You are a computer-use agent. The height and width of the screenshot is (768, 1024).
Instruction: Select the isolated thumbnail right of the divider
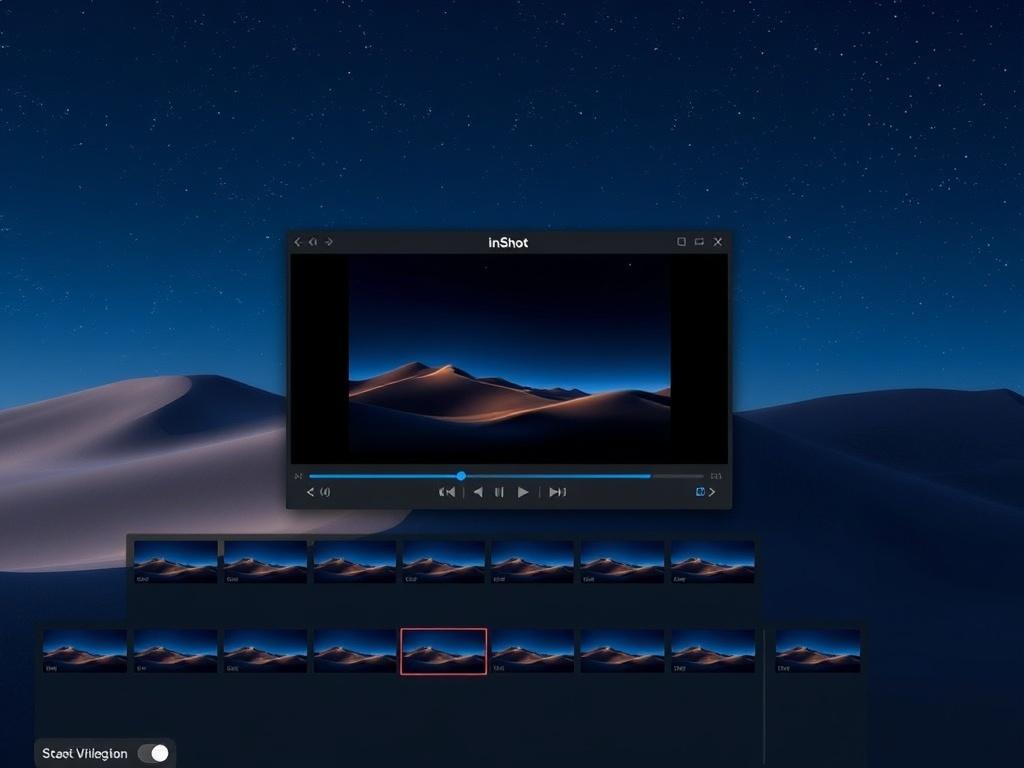[x=817, y=651]
